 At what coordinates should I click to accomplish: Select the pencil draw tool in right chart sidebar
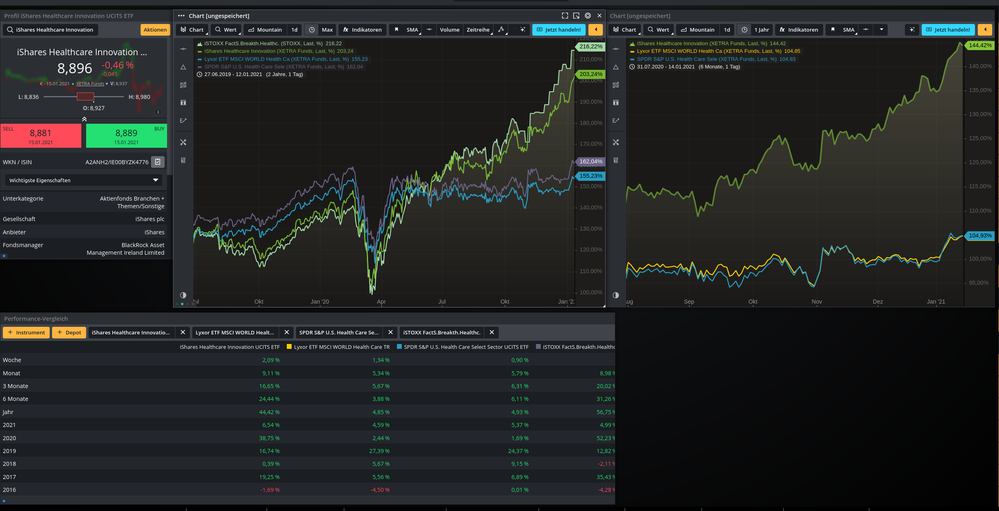click(615, 120)
